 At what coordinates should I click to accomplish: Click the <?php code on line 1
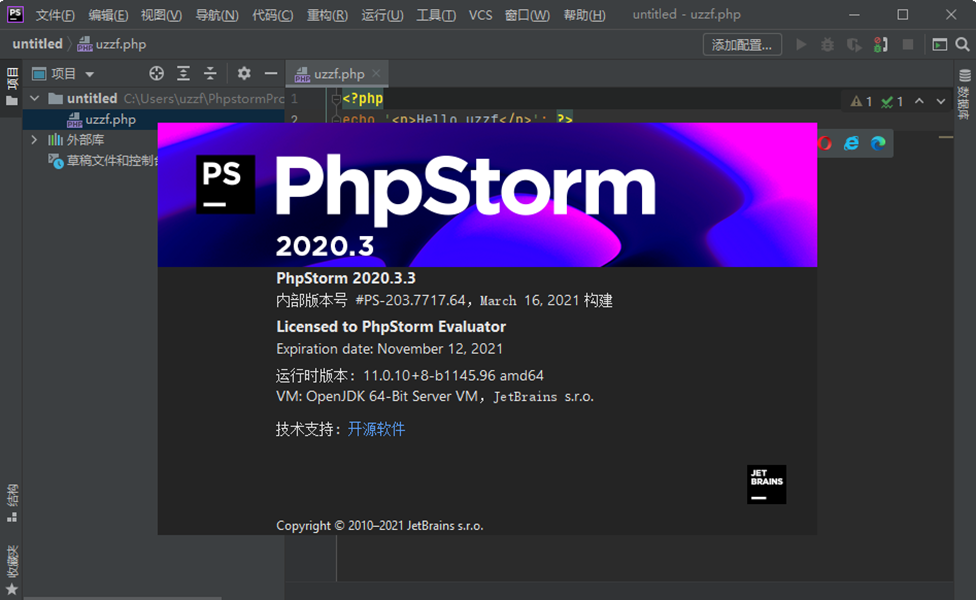(363, 98)
